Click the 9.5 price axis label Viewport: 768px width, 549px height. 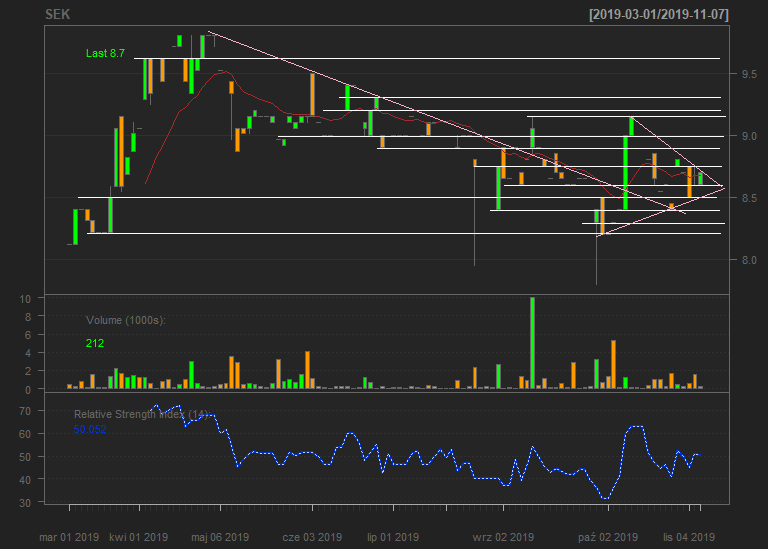(x=749, y=74)
